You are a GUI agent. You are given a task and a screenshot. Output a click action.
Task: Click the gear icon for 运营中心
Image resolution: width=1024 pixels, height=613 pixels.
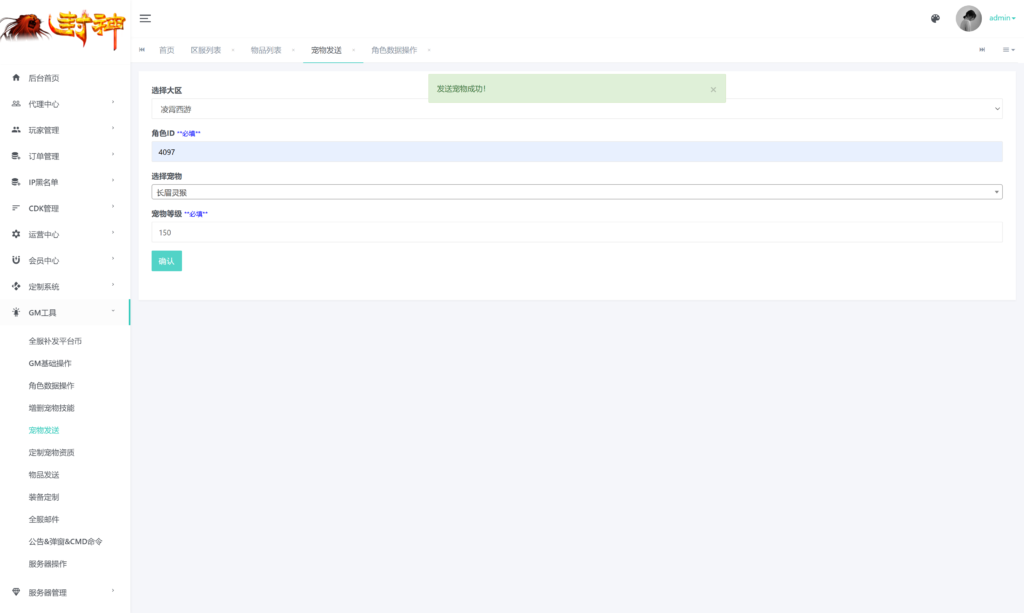16,234
